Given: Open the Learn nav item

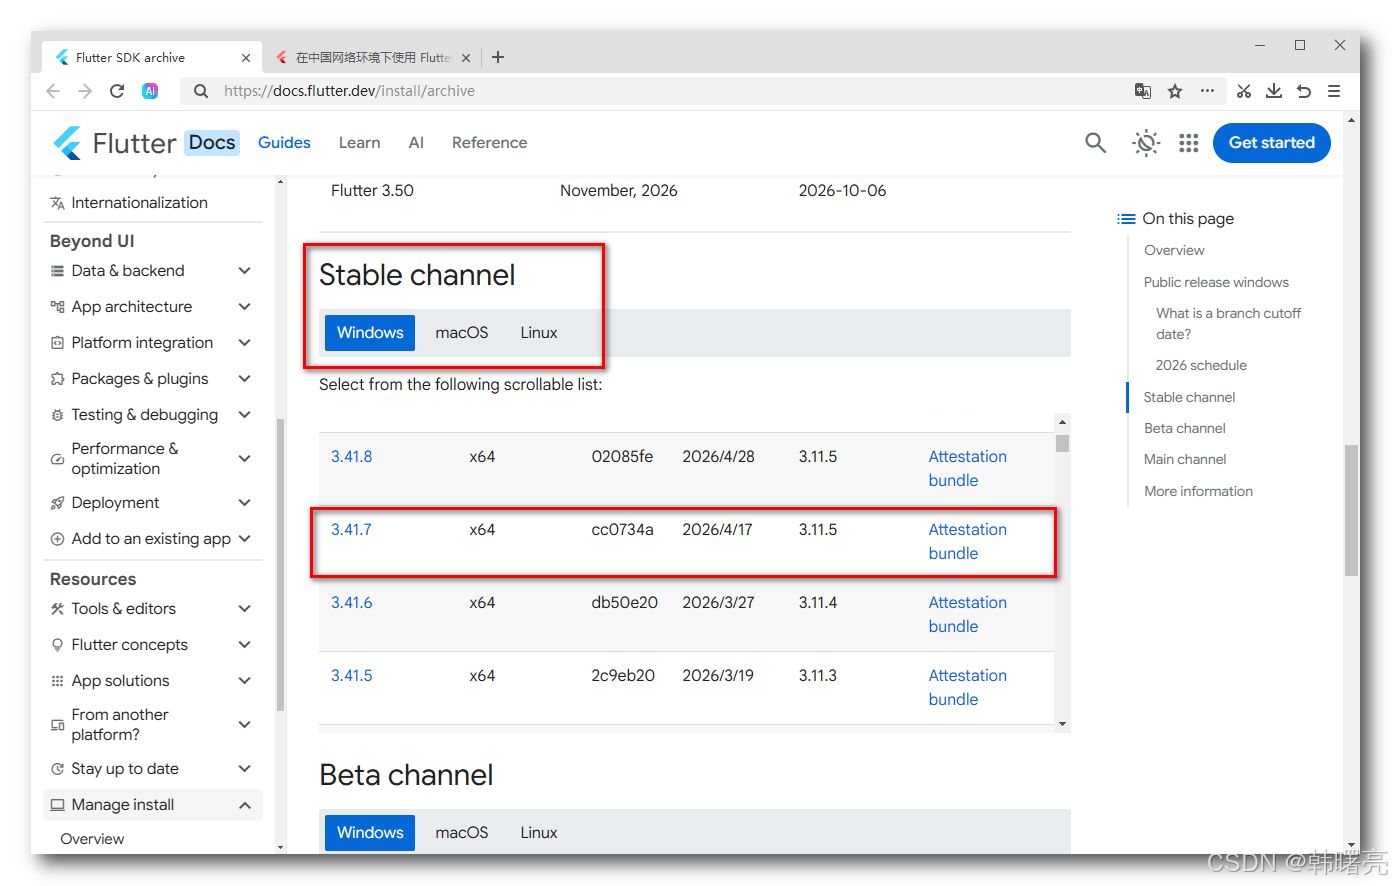Looking at the screenshot, I should click(x=359, y=143).
